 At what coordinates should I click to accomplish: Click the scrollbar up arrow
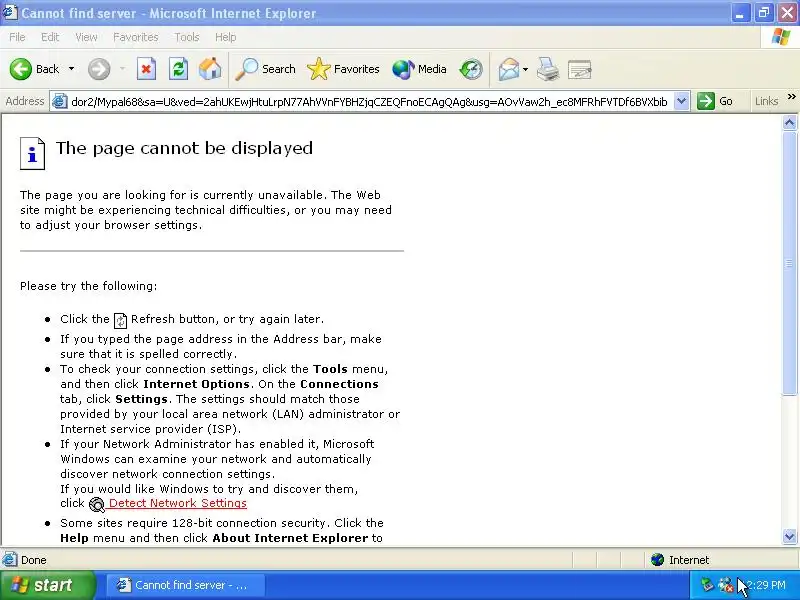pos(789,122)
